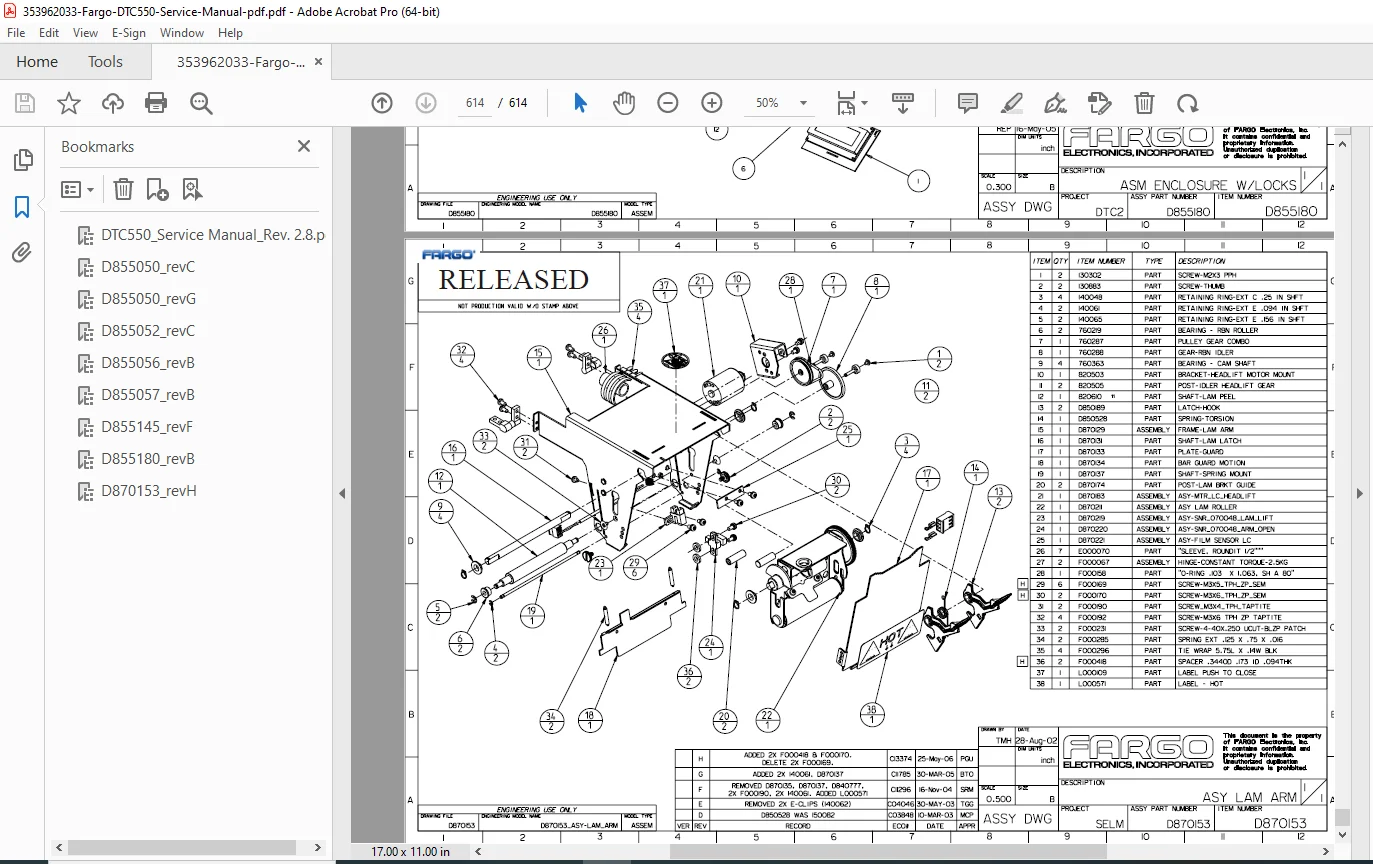Image resolution: width=1373 pixels, height=864 pixels.
Task: Go to the next page
Action: pos(425,103)
